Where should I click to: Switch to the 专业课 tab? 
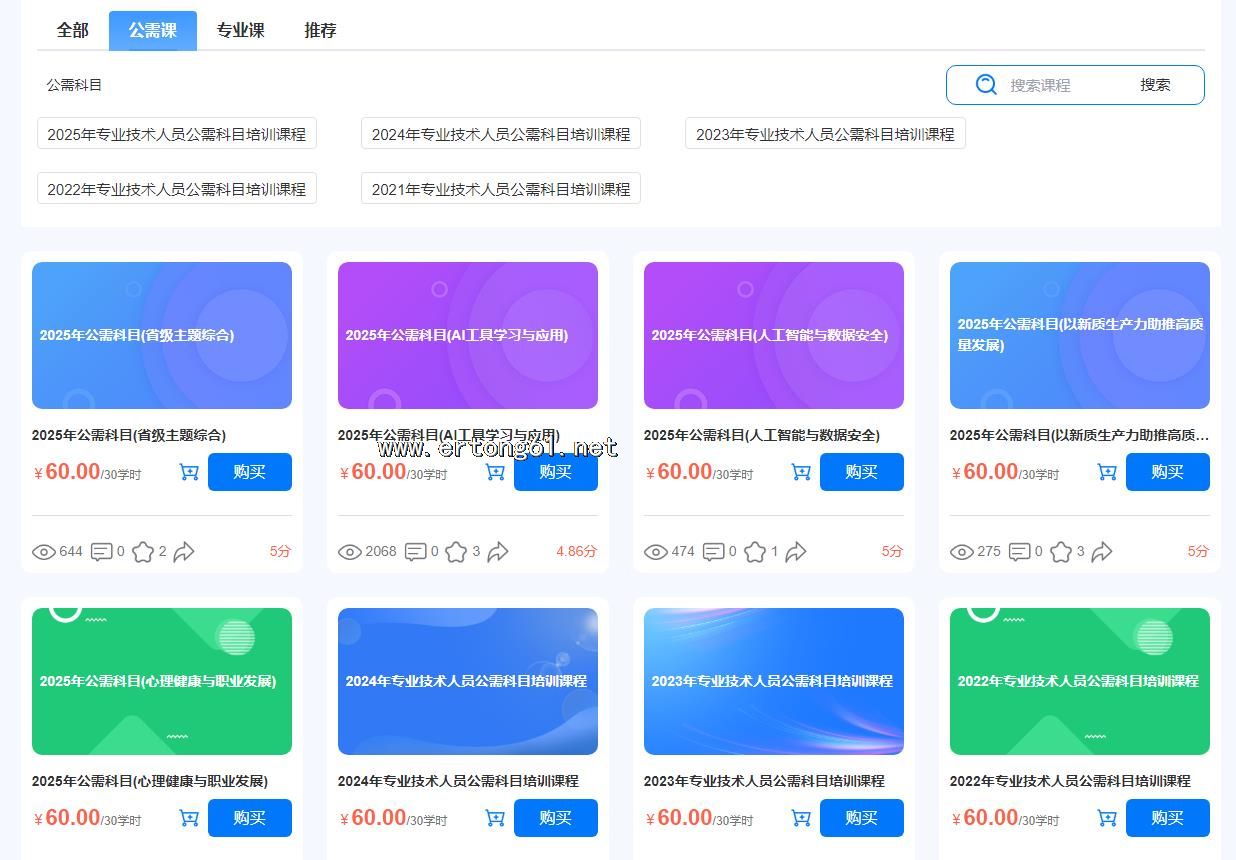(240, 31)
